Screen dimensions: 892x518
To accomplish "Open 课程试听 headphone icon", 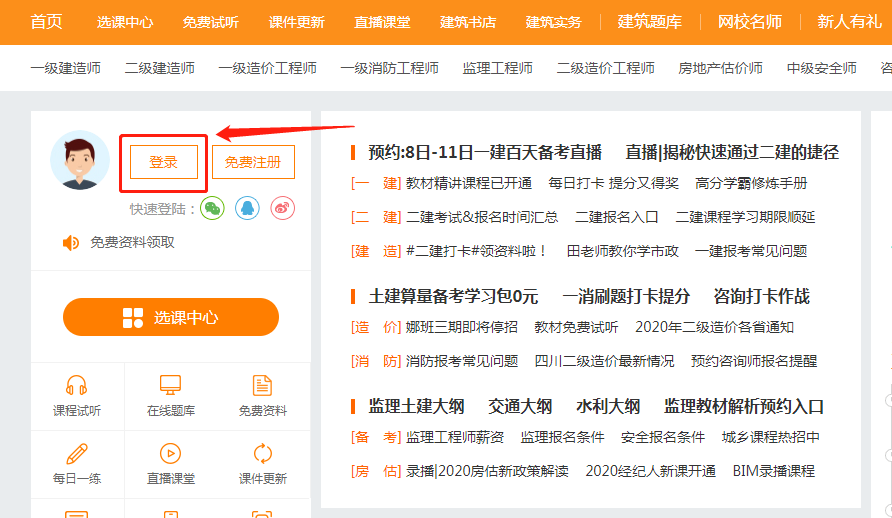I will tap(77, 386).
